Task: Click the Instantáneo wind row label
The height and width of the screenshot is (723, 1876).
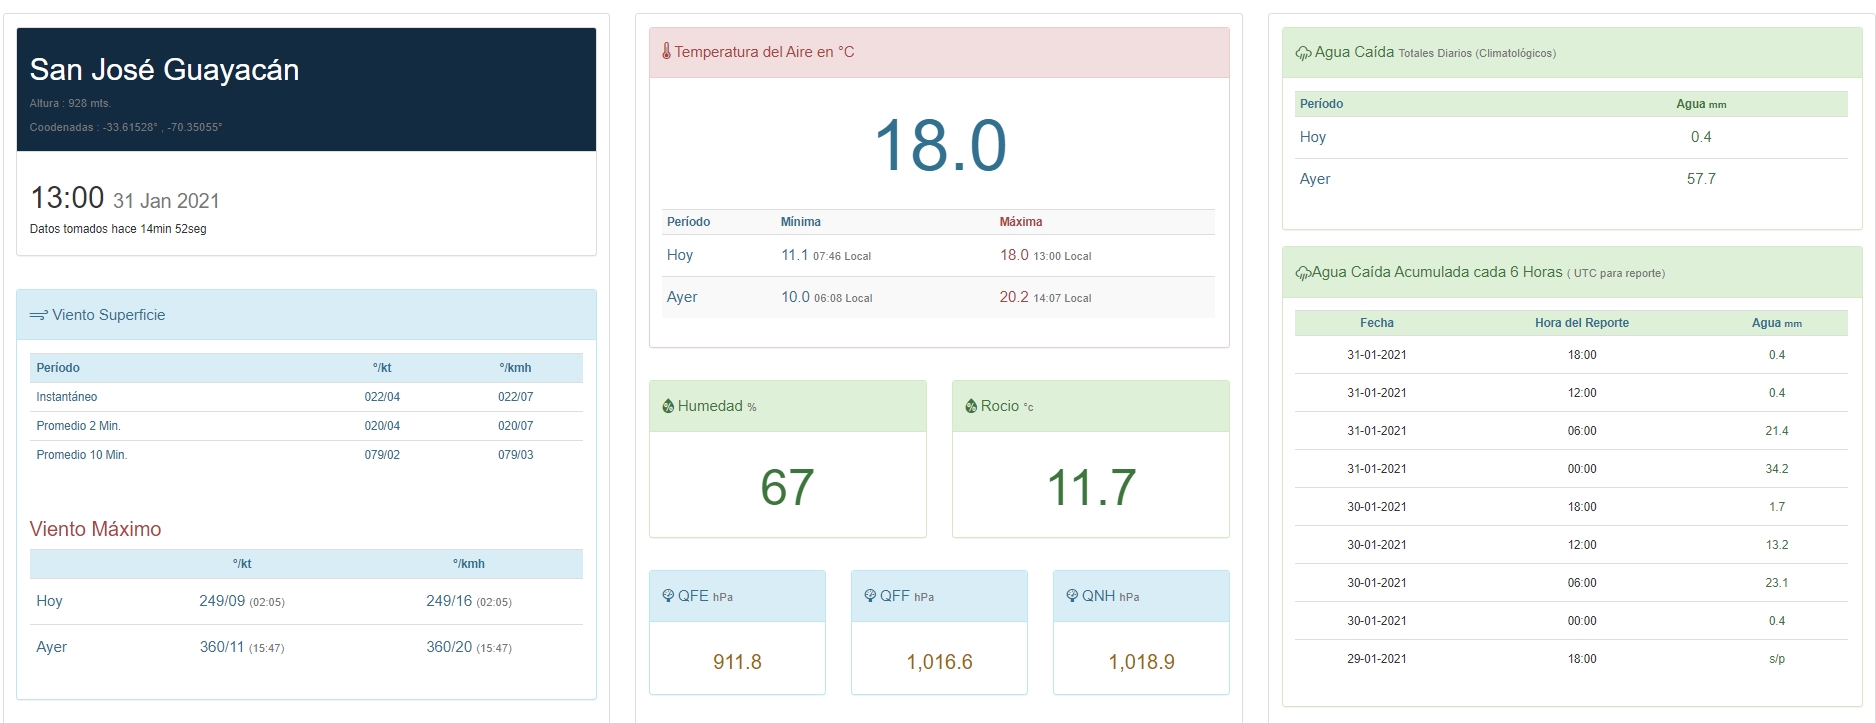Action: point(67,397)
